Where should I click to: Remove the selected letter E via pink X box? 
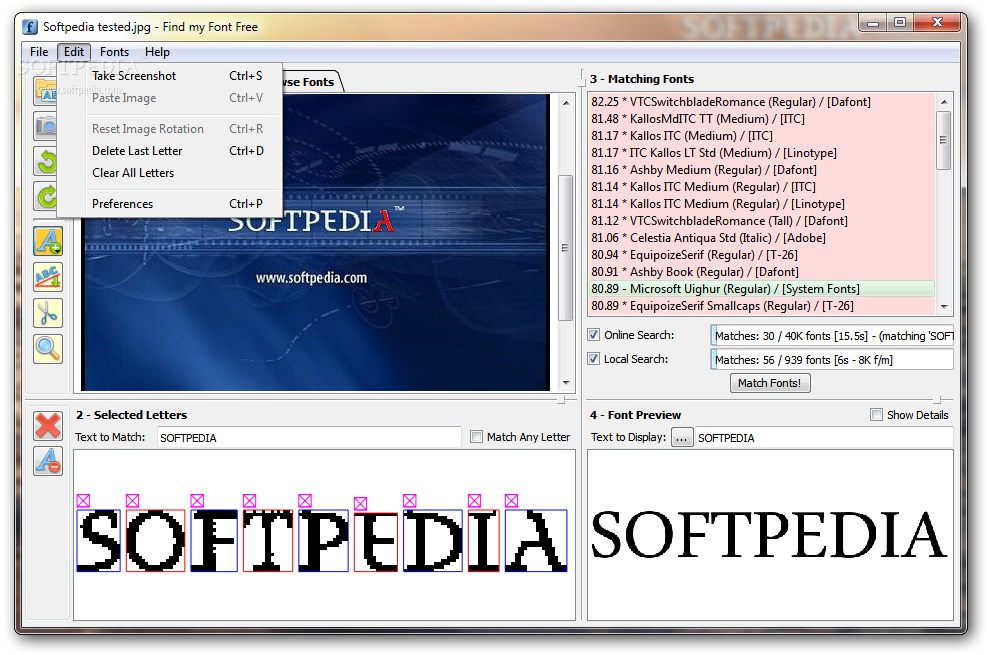tap(360, 504)
